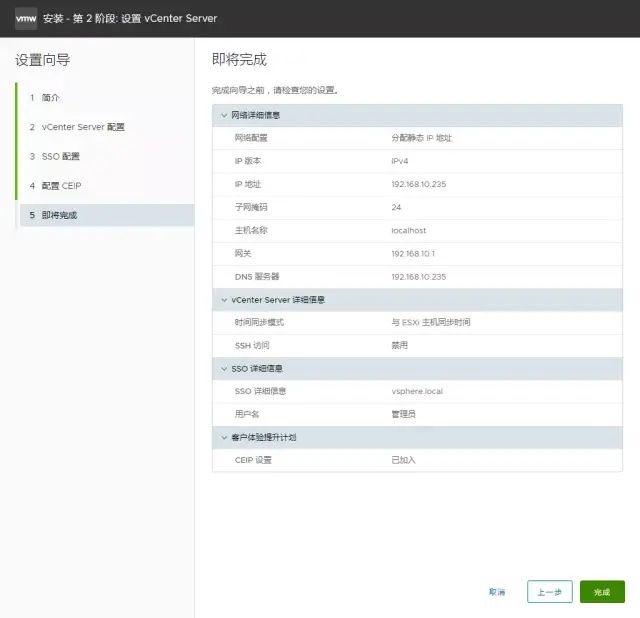Select the DNS 服务器 value 192.168.10.235
Viewport: 640px width, 618px height.
[418, 277]
